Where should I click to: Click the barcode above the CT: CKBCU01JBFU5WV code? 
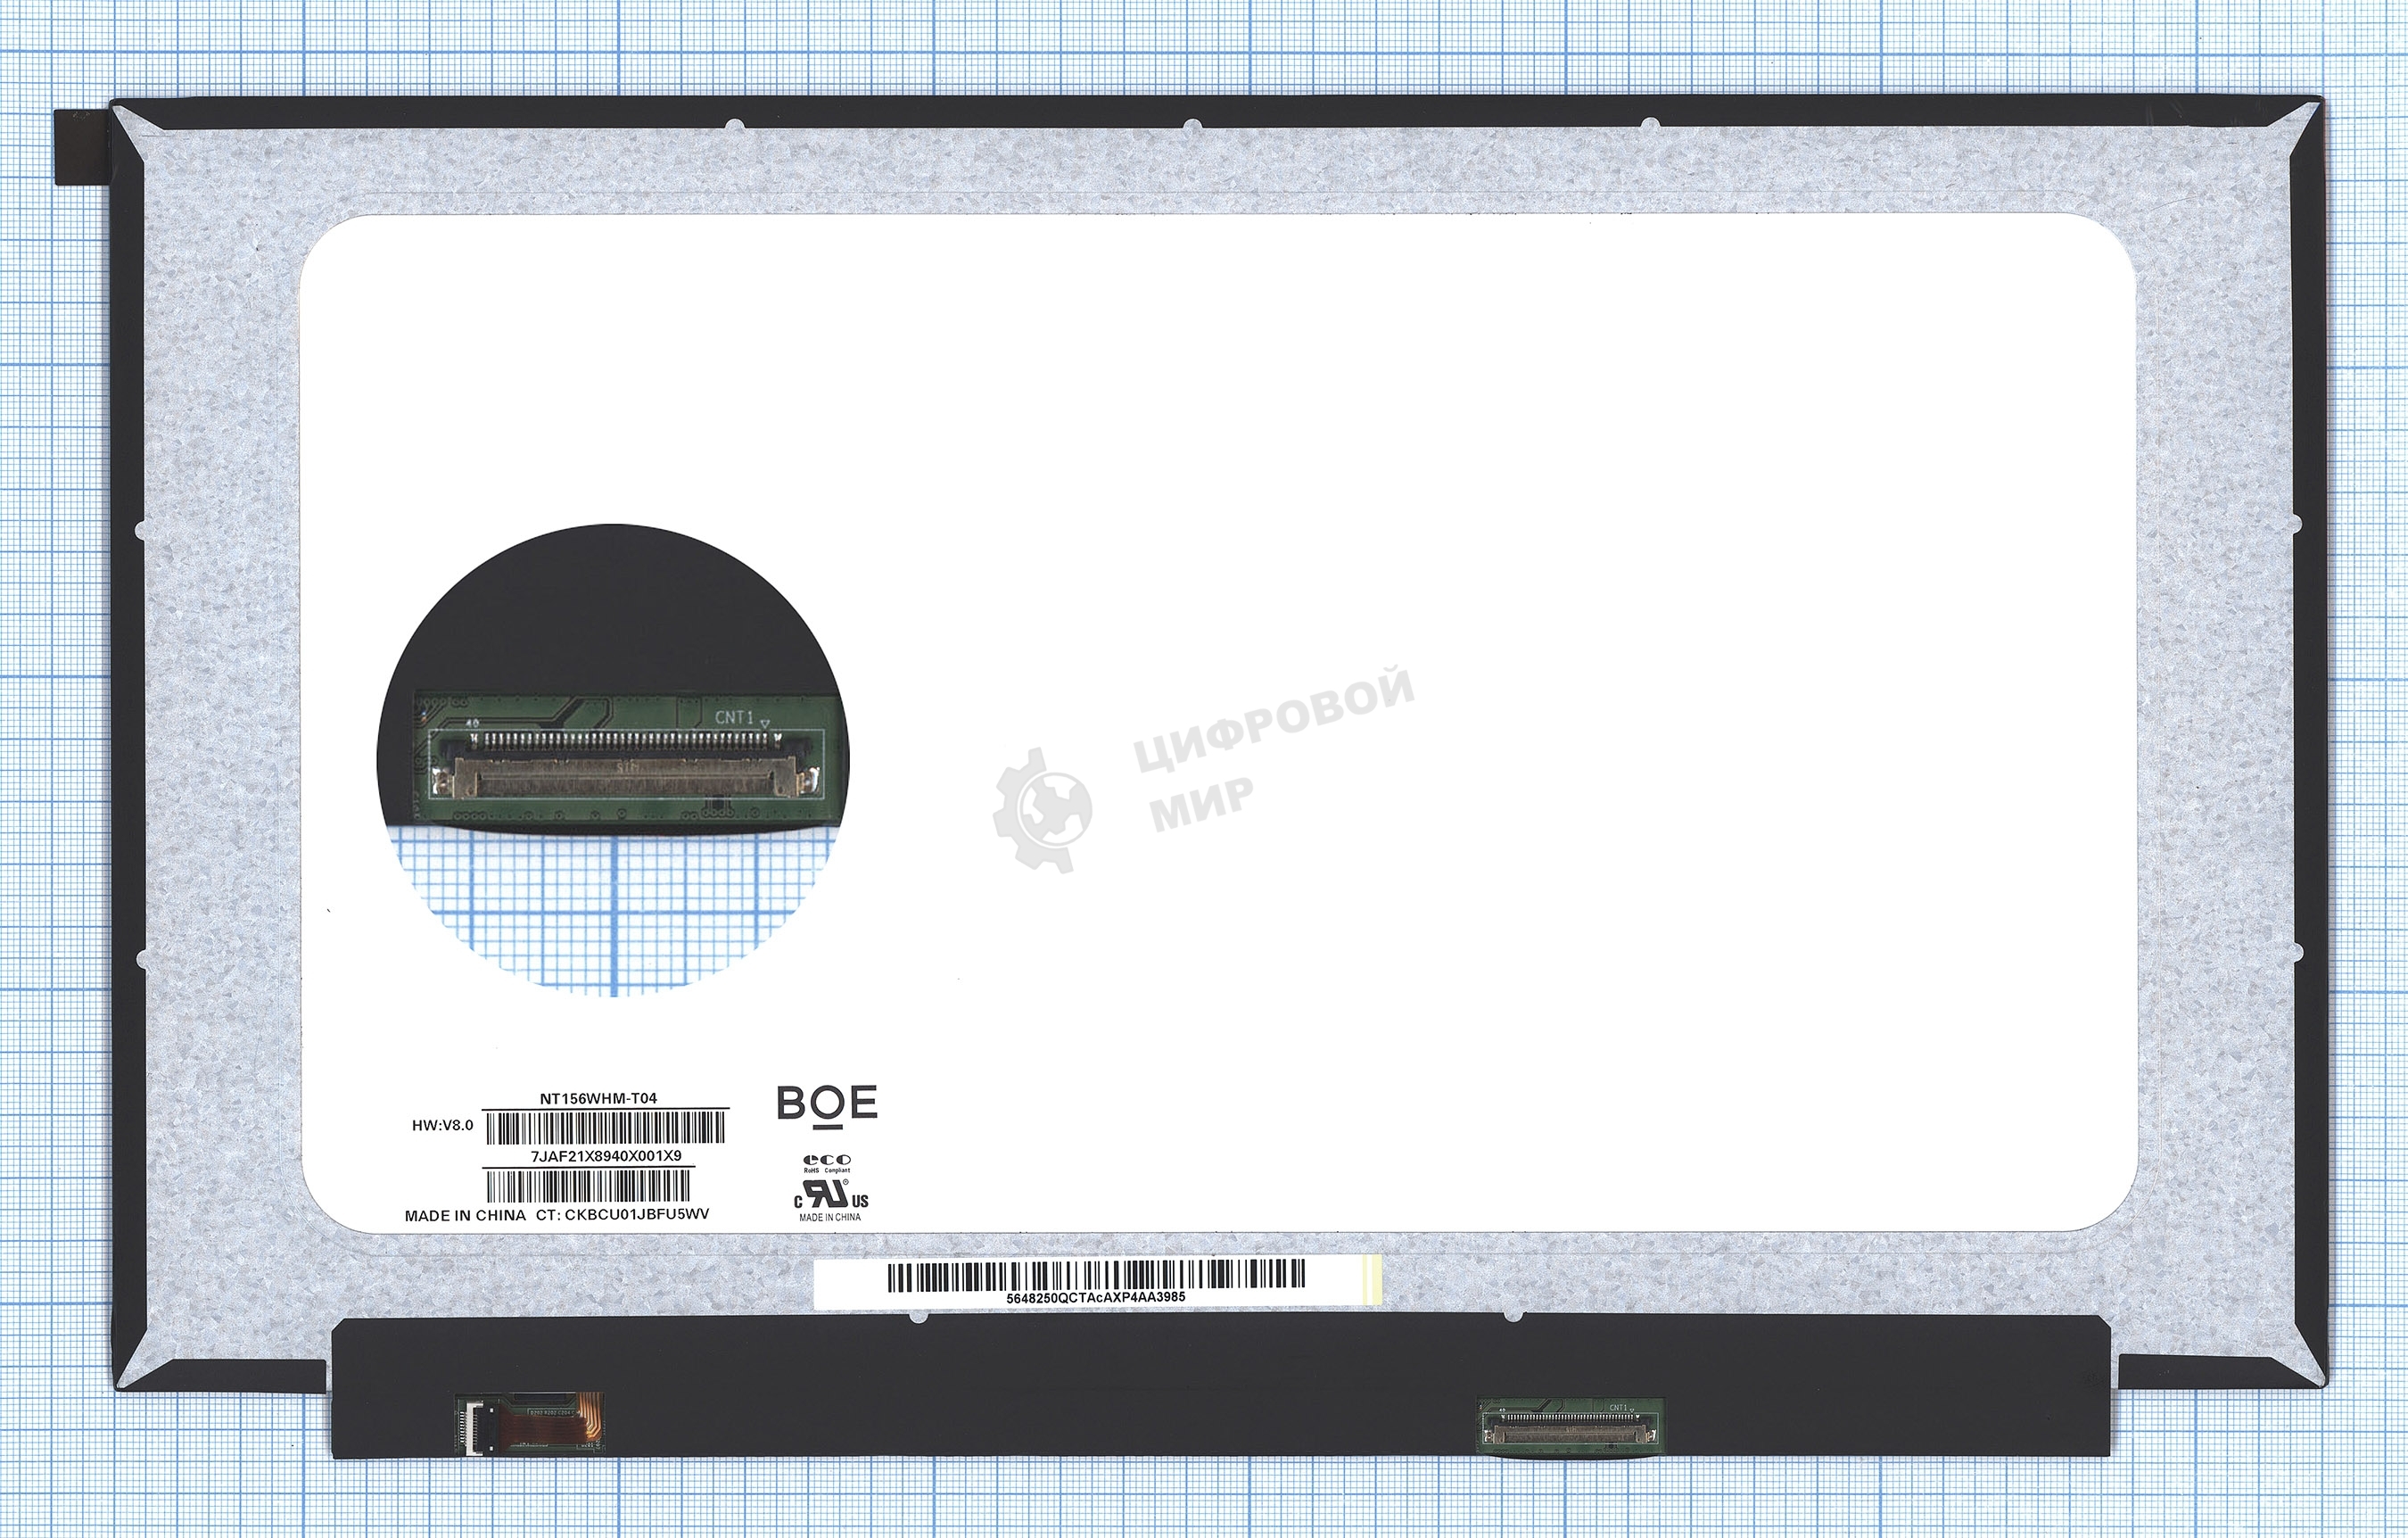click(x=588, y=1187)
